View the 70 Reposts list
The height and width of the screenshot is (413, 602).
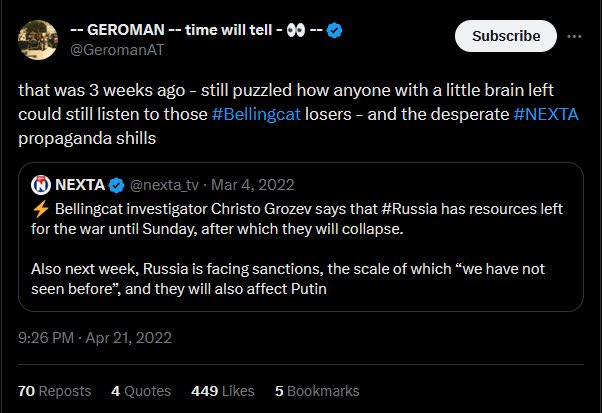pos(55,391)
